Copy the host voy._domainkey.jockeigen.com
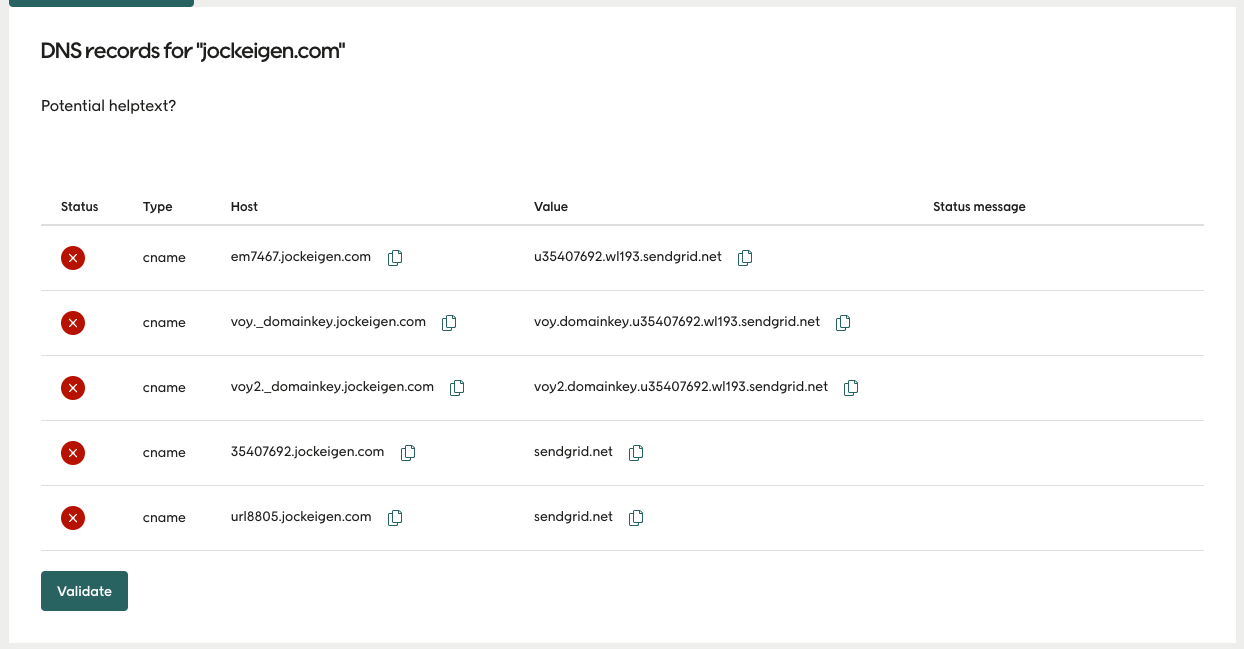The height and width of the screenshot is (649, 1244). click(448, 322)
